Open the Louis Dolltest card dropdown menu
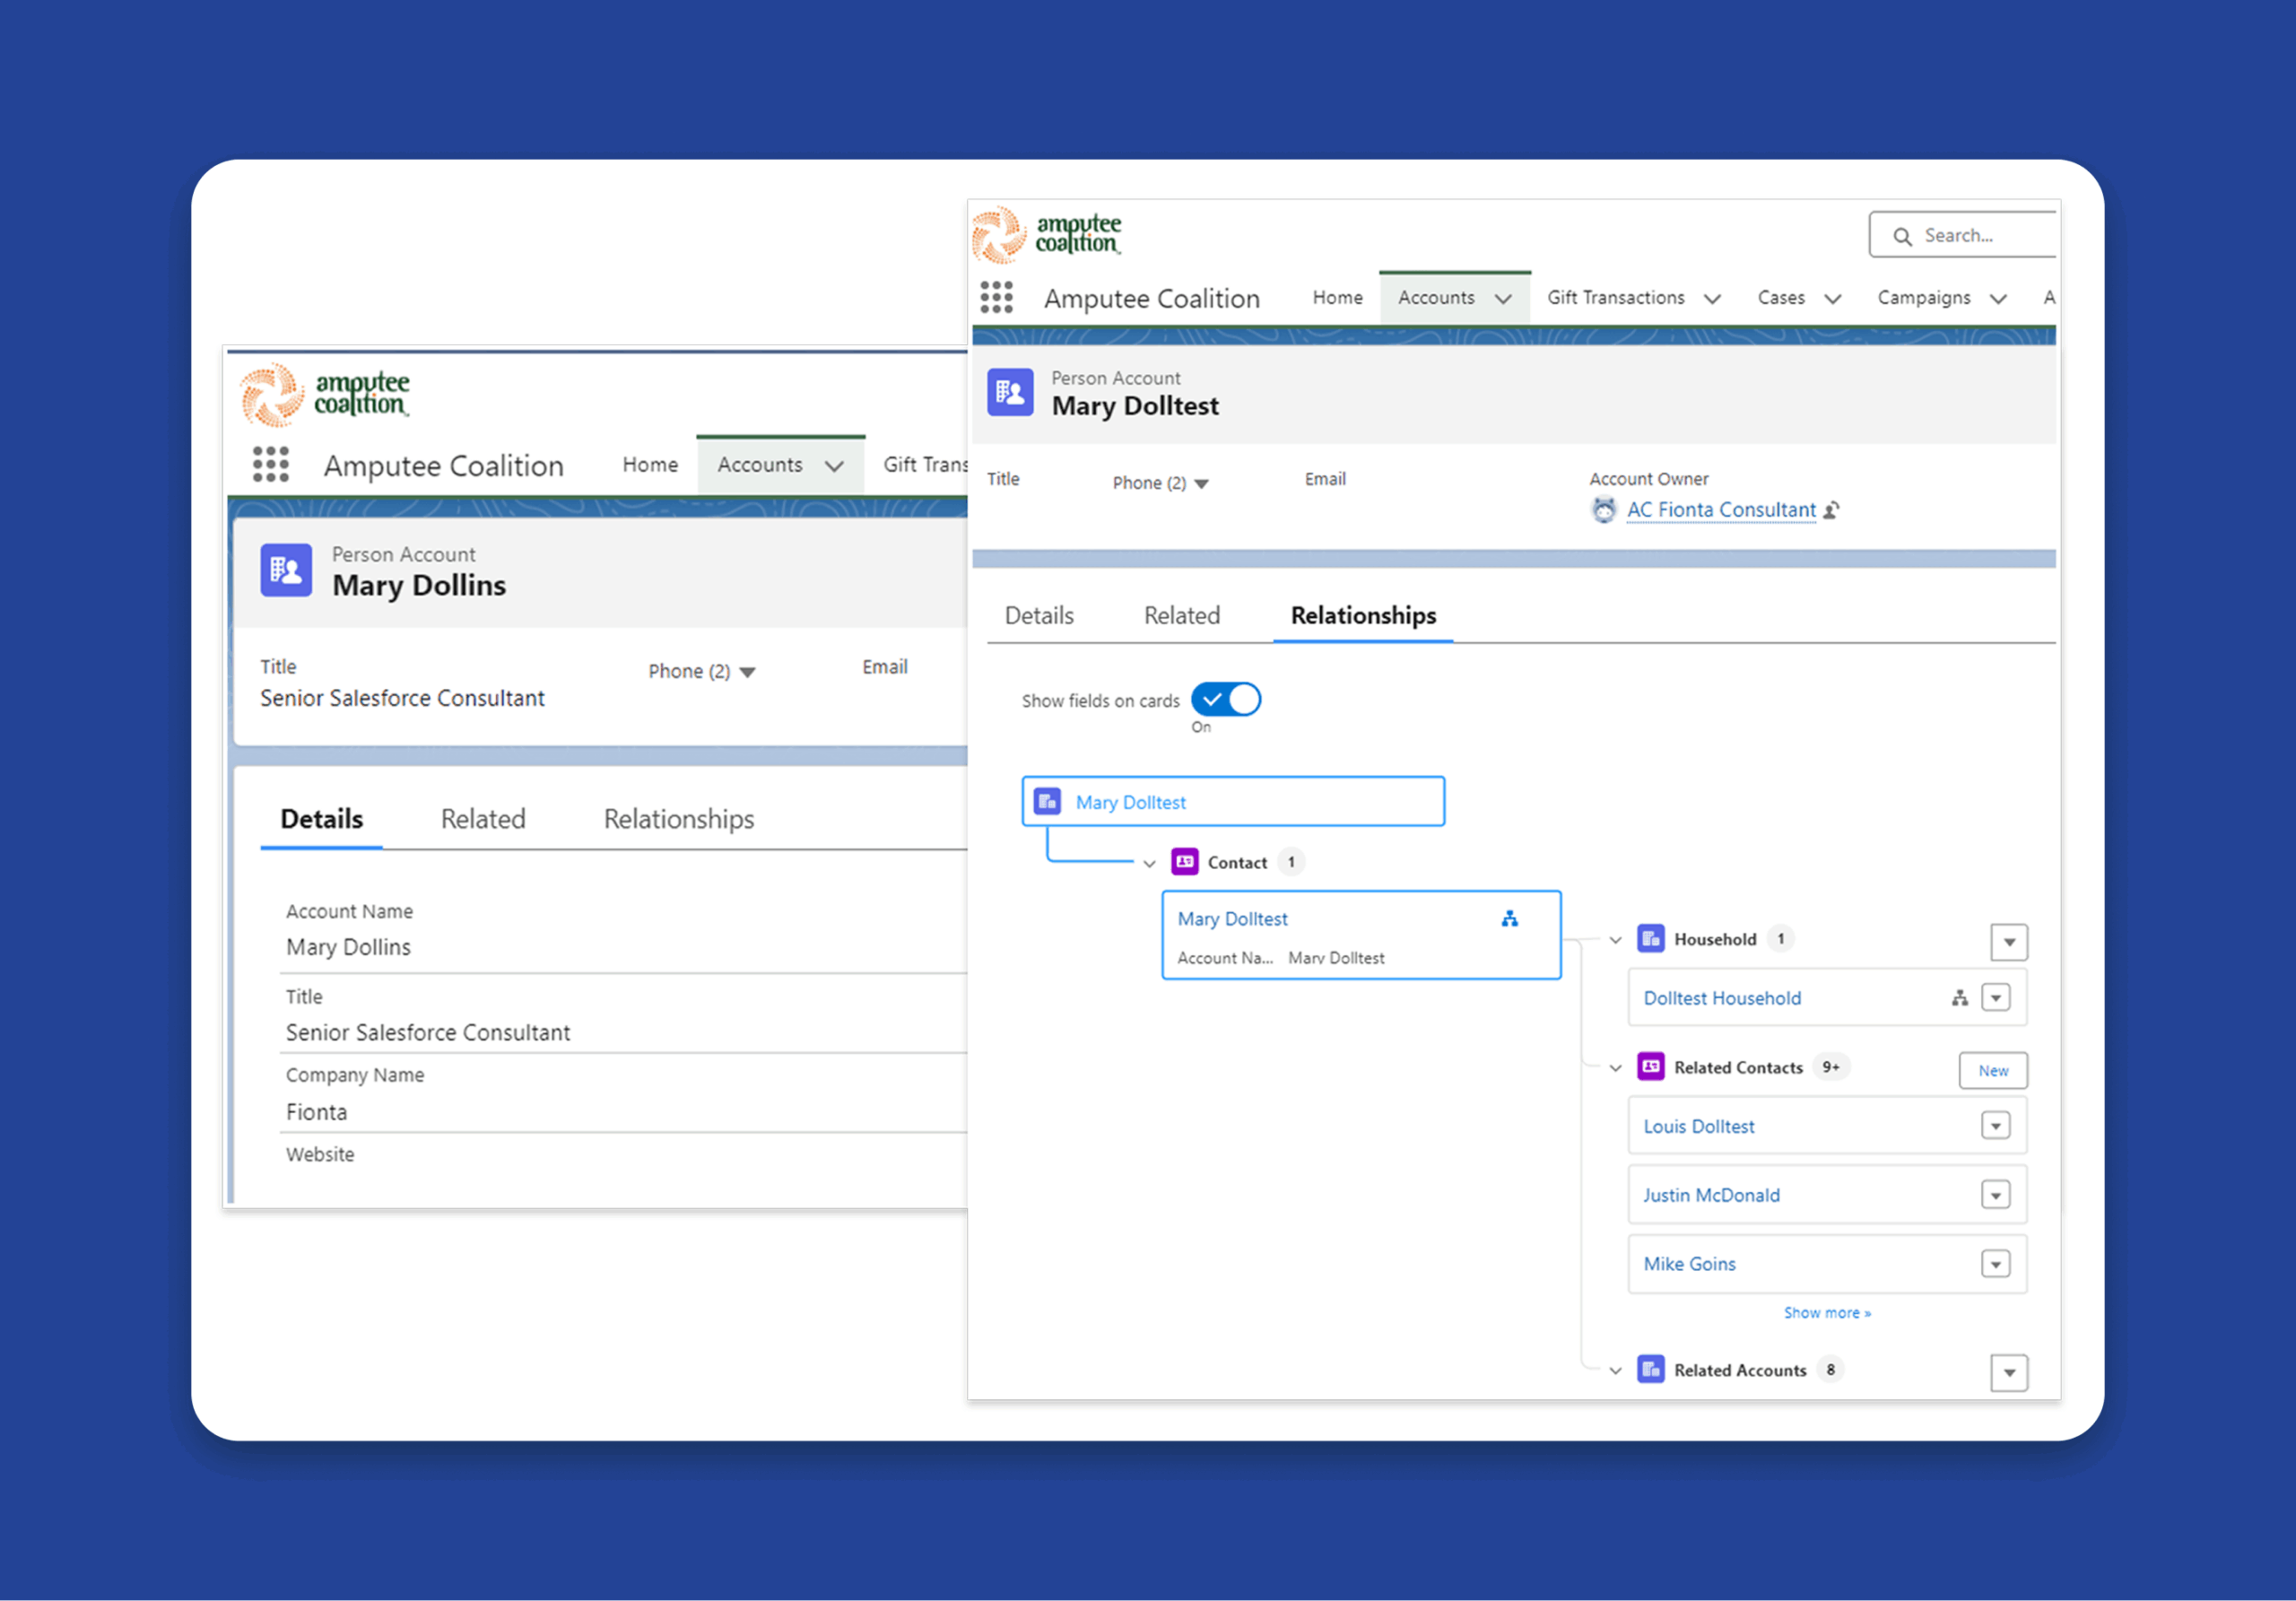 point(1995,1126)
